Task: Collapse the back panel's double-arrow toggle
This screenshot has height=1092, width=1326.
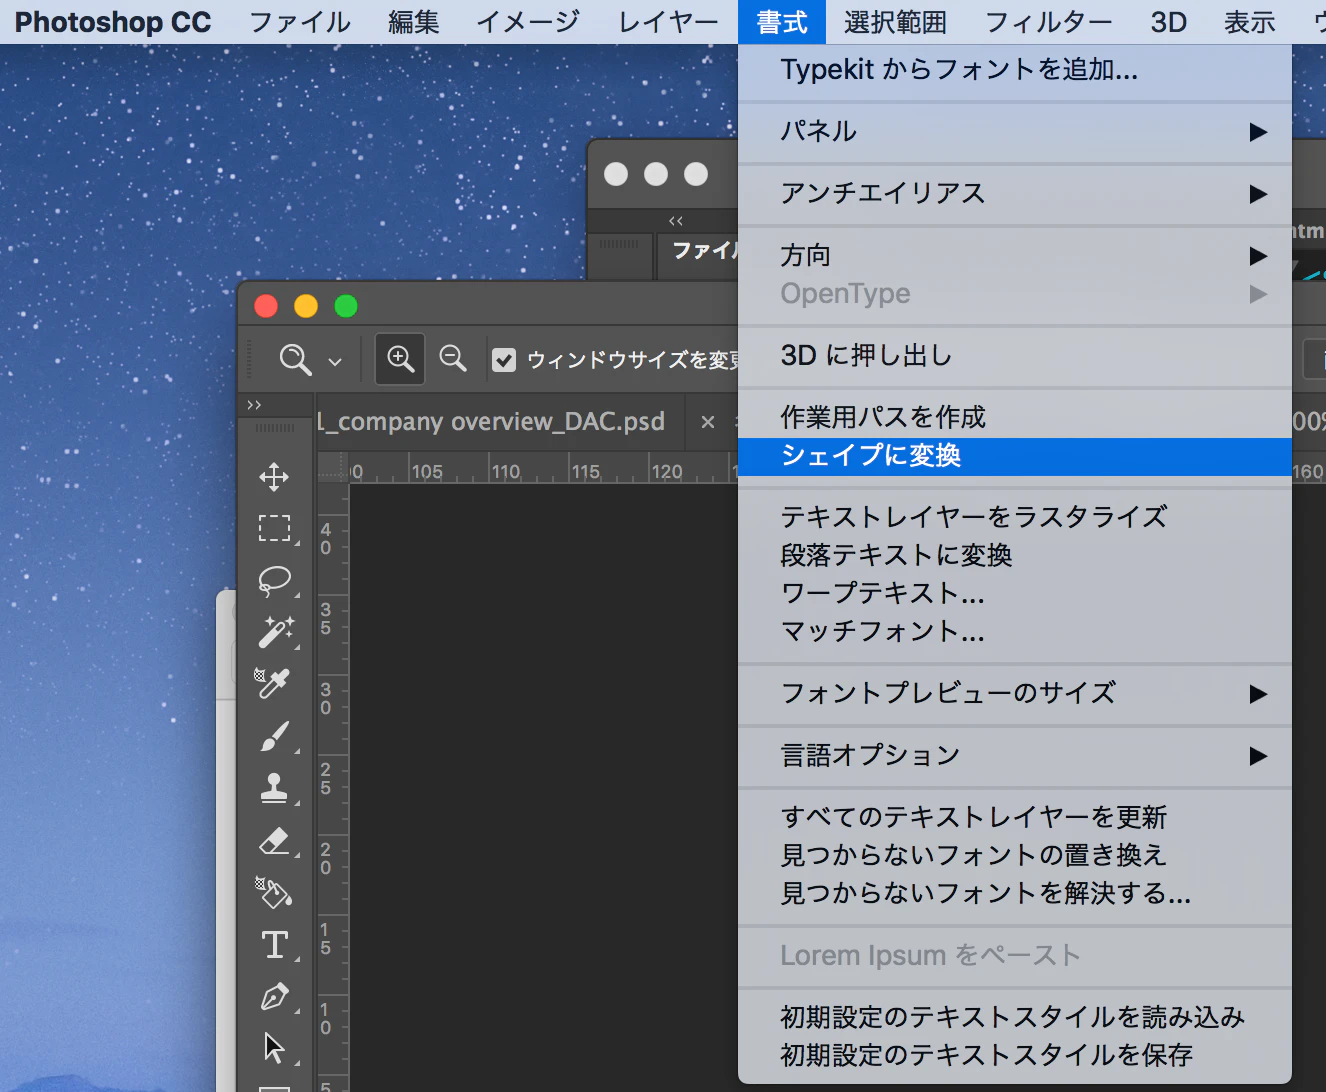Action: coord(676,221)
